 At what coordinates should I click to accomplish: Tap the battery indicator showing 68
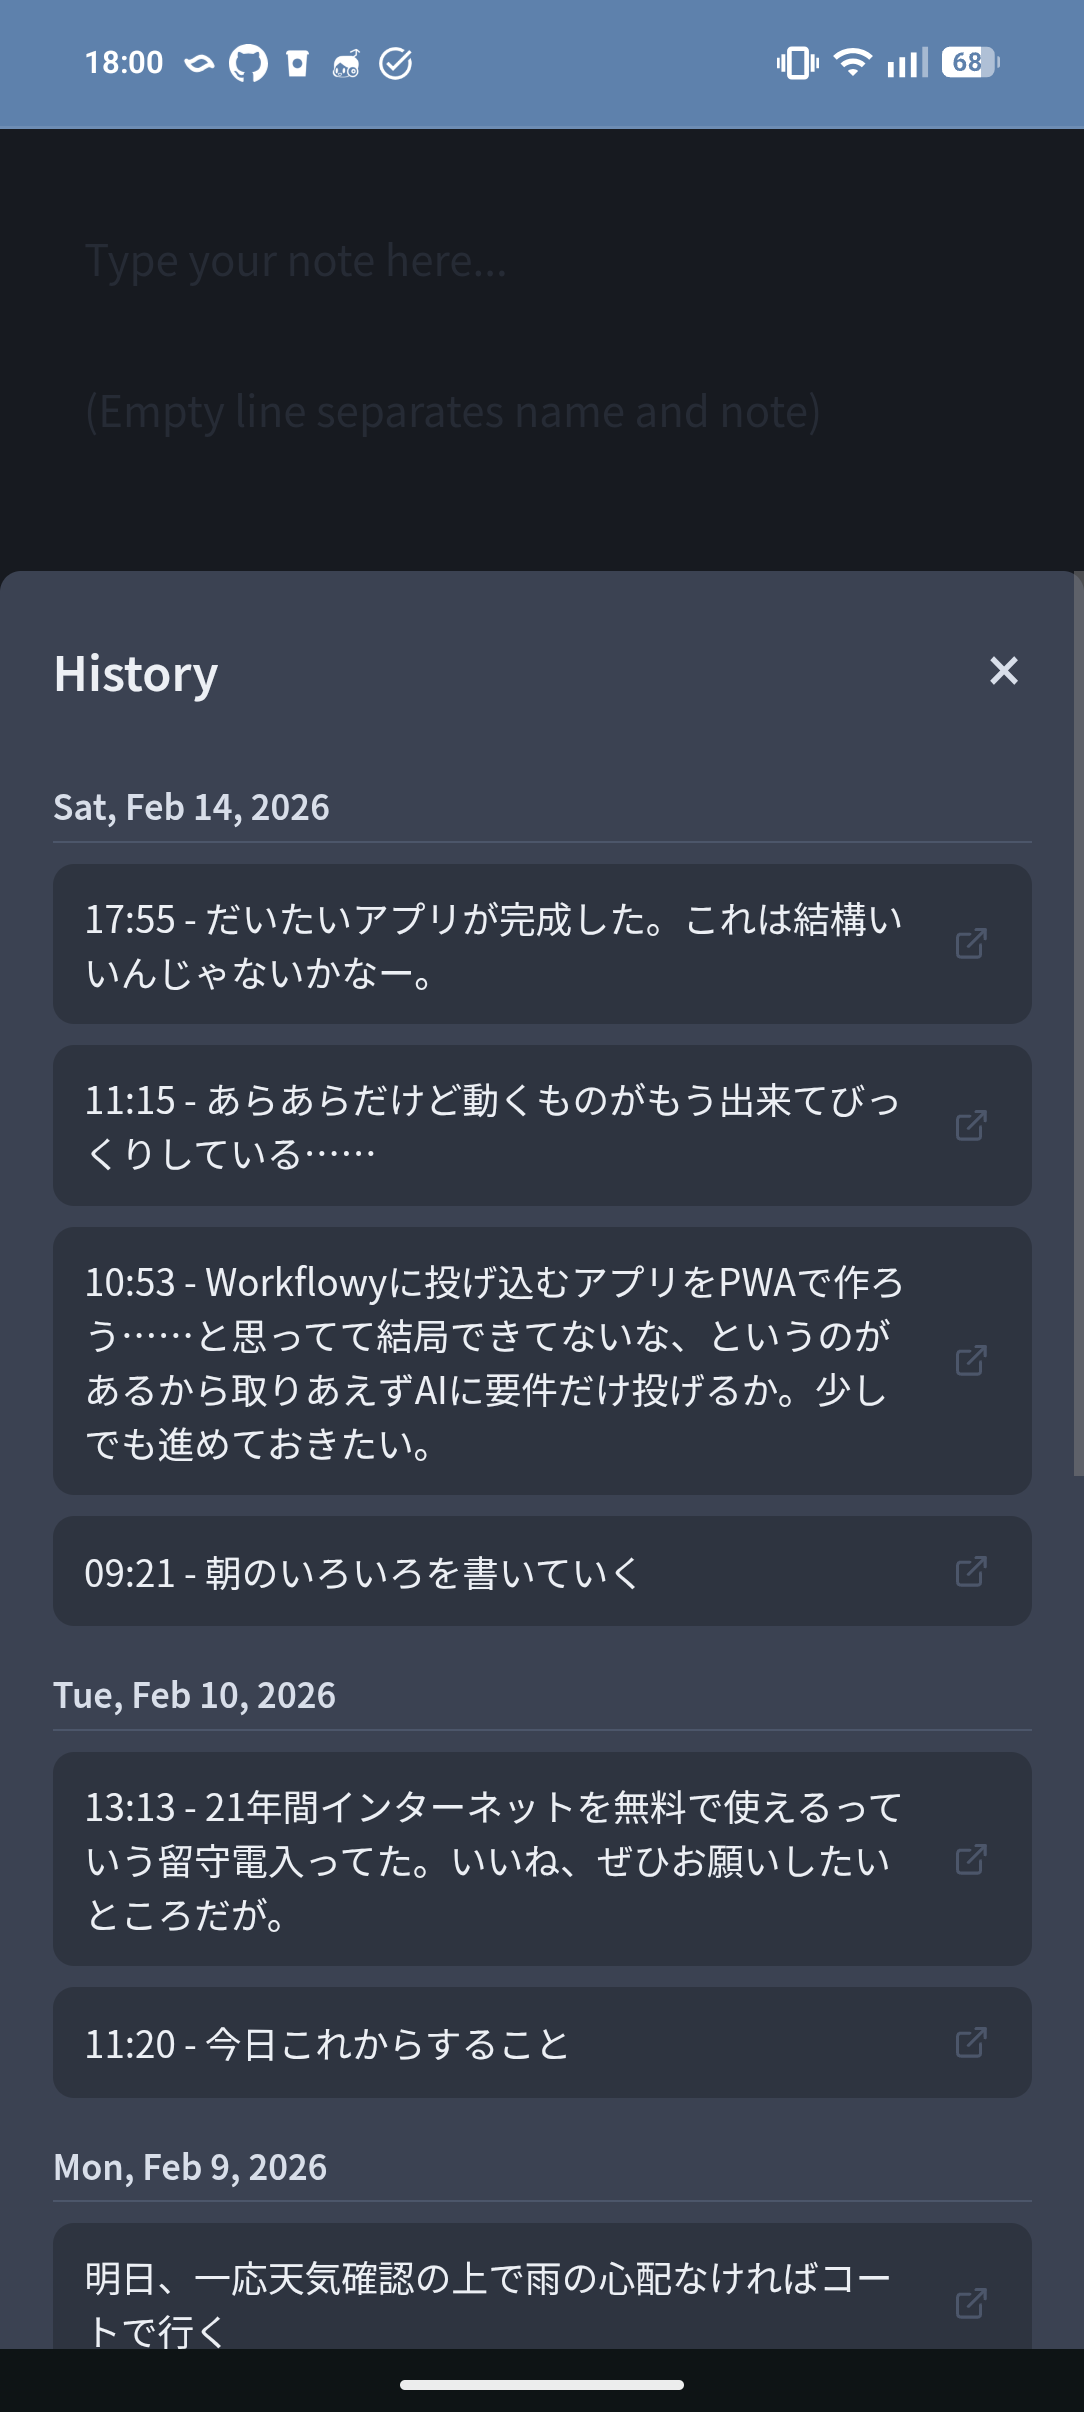pyautogui.click(x=969, y=63)
